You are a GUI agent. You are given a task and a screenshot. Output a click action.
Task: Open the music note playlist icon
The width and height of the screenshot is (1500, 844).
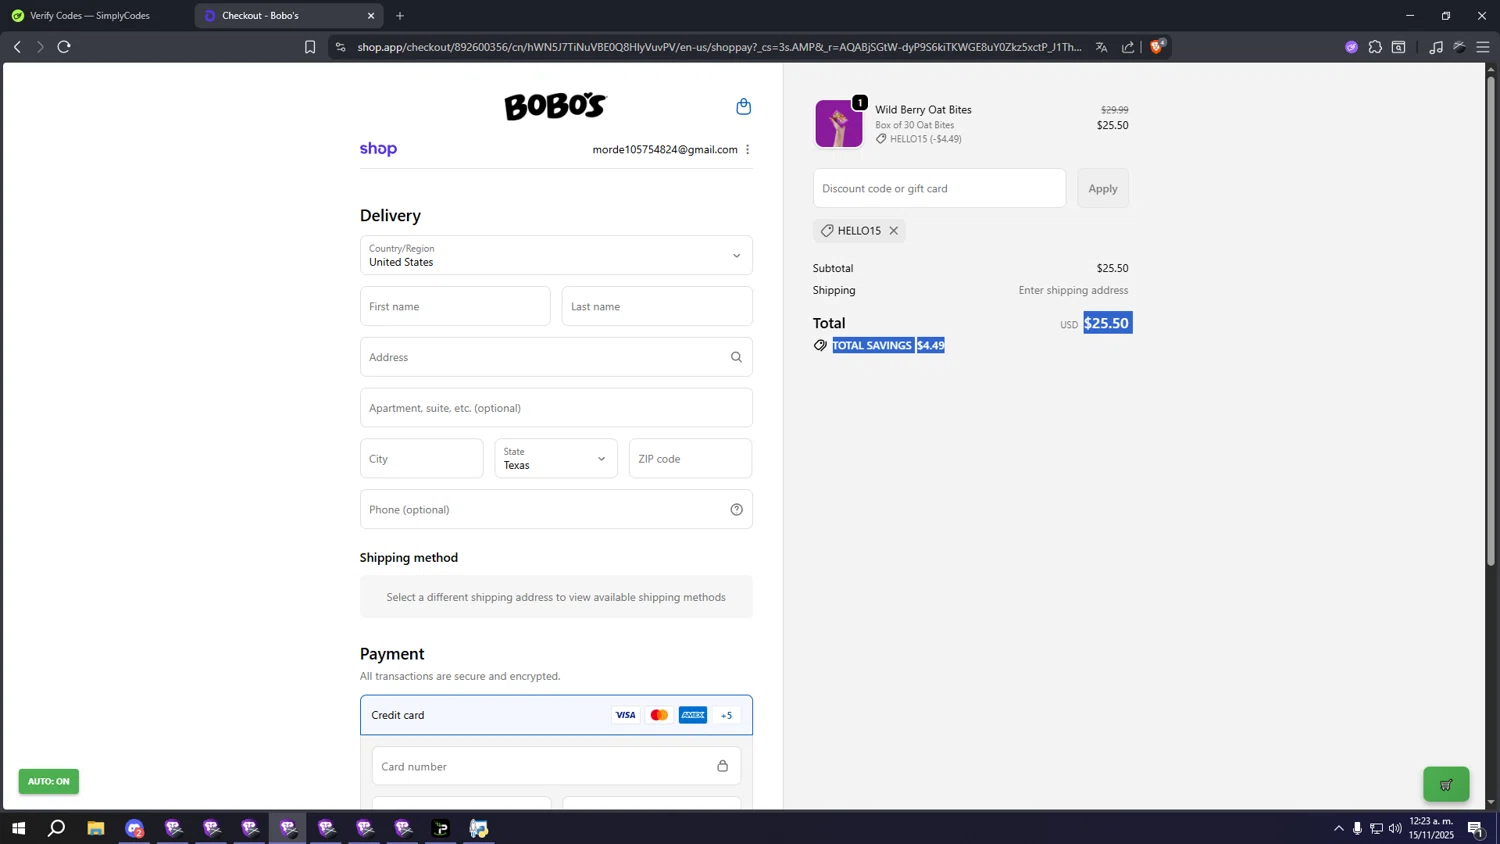coord(1436,47)
